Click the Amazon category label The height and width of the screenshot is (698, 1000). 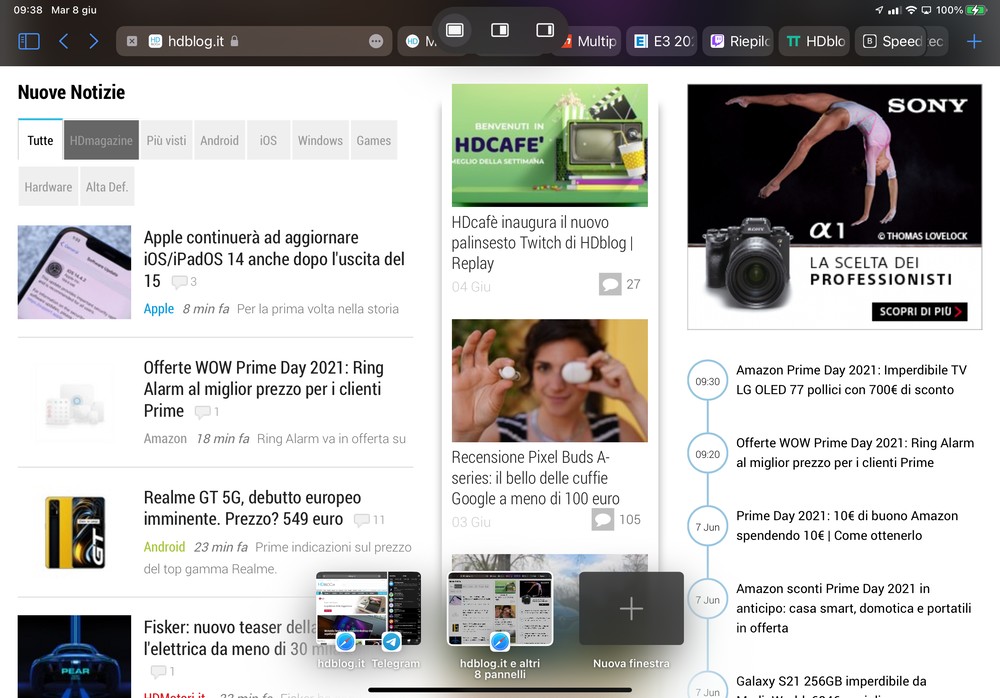coord(165,439)
